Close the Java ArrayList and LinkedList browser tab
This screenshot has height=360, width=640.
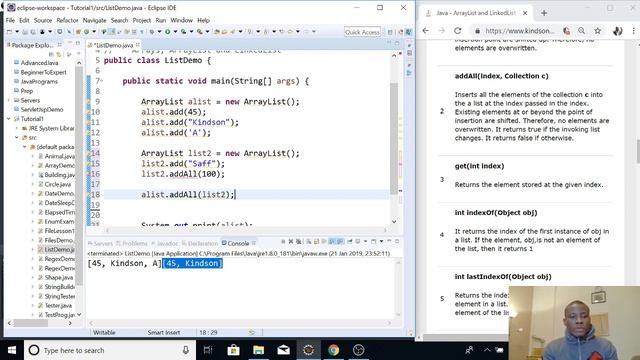pyautogui.click(x=525, y=13)
